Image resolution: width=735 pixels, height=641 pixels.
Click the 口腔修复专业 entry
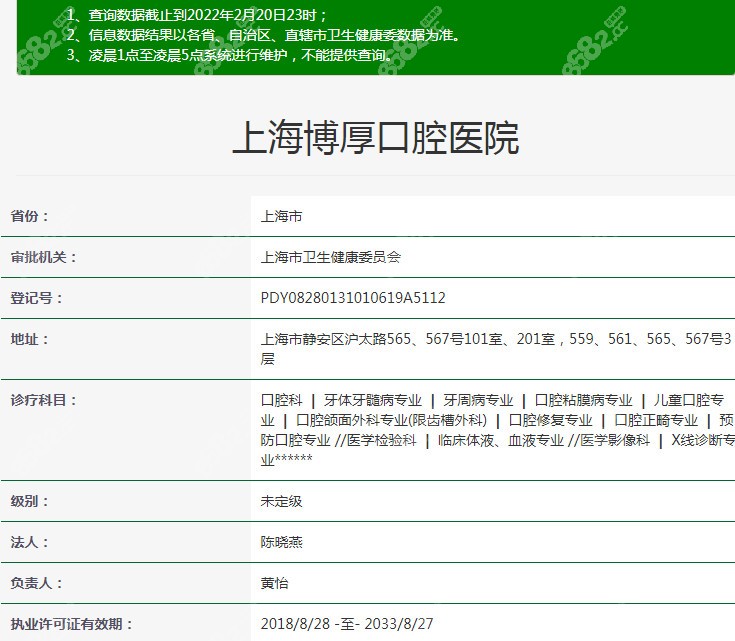pyautogui.click(x=550, y=420)
